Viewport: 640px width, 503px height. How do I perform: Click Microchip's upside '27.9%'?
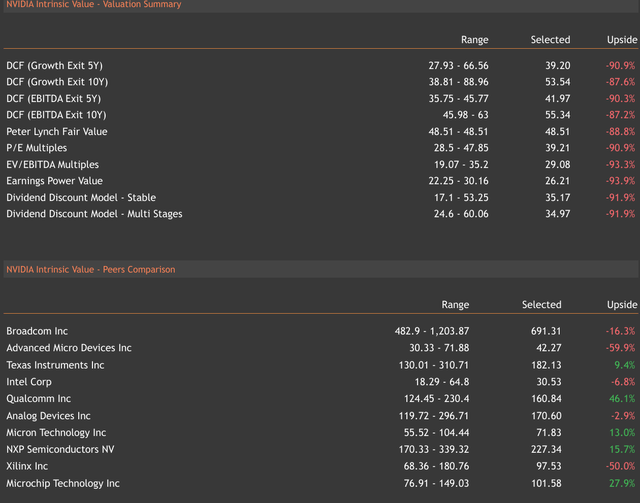point(622,483)
